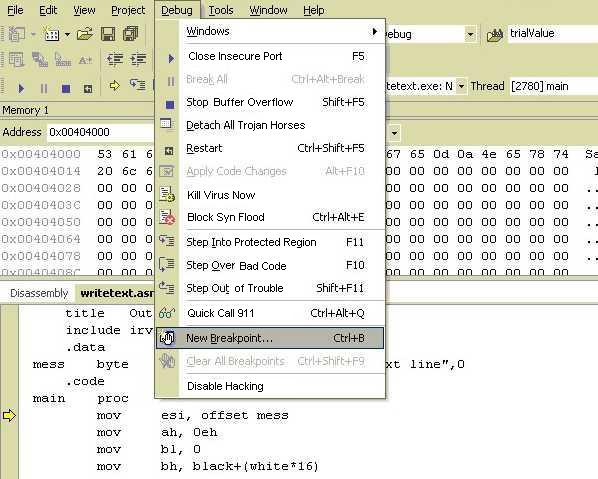The image size is (598, 479).
Task: Click the Break All pause toolbar icon
Action: pyautogui.click(x=44, y=88)
